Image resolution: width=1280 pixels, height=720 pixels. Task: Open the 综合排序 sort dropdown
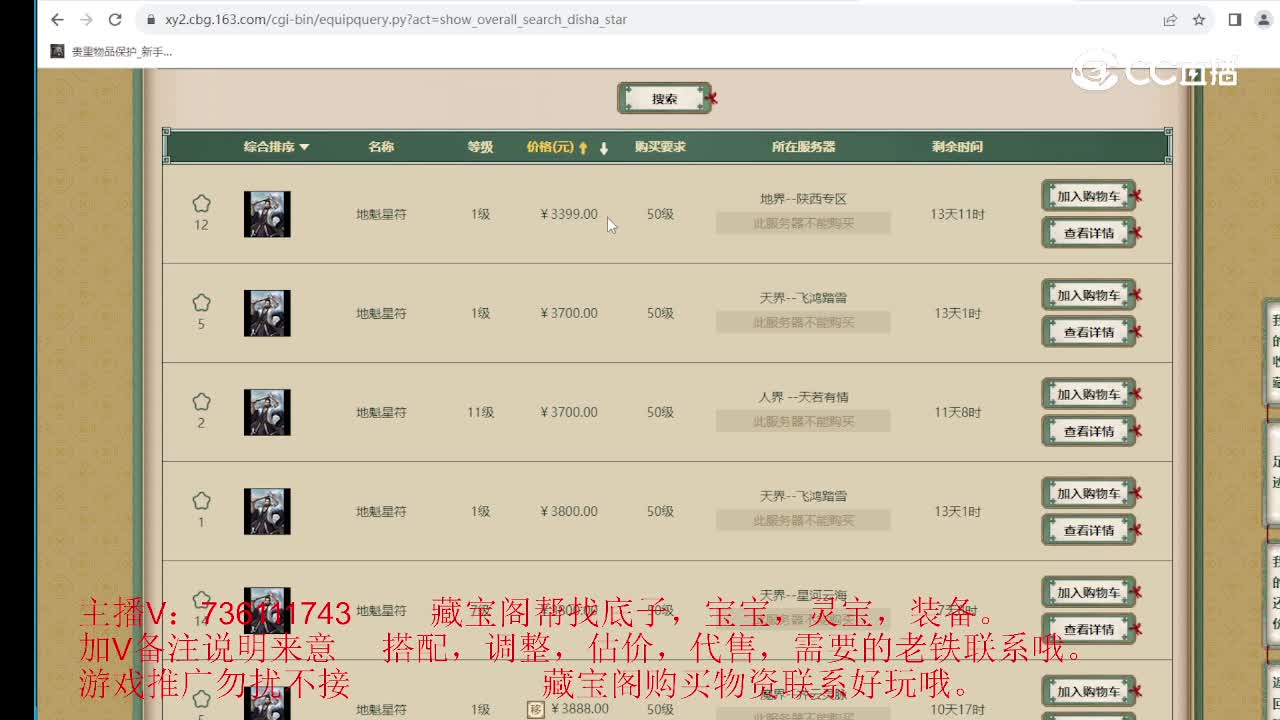click(x=277, y=147)
